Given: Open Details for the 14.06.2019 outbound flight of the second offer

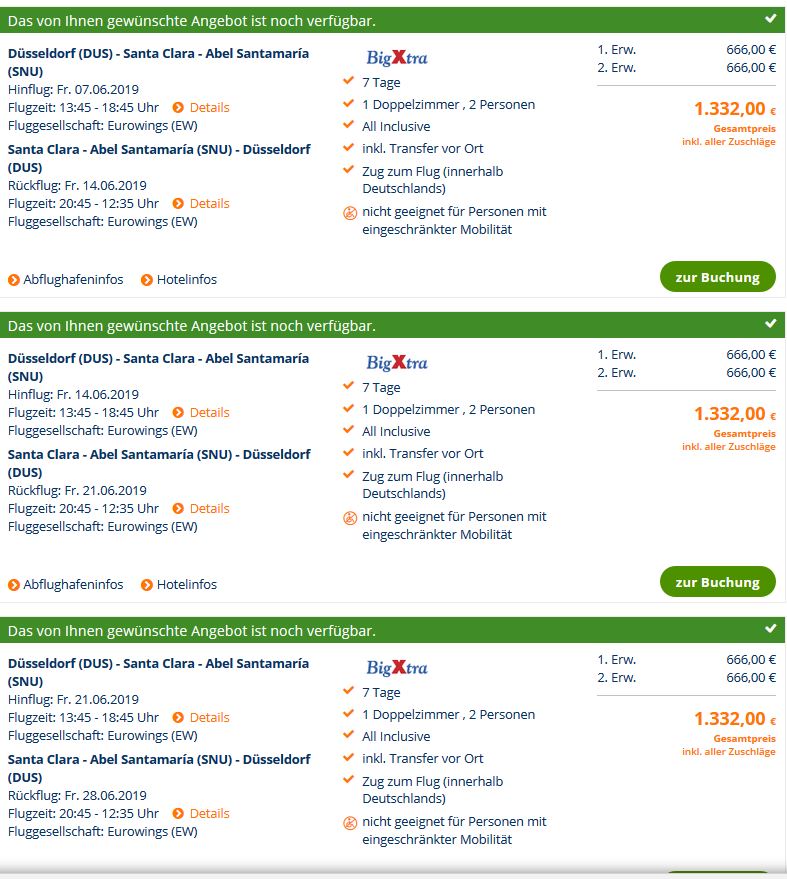Looking at the screenshot, I should click(201, 413).
